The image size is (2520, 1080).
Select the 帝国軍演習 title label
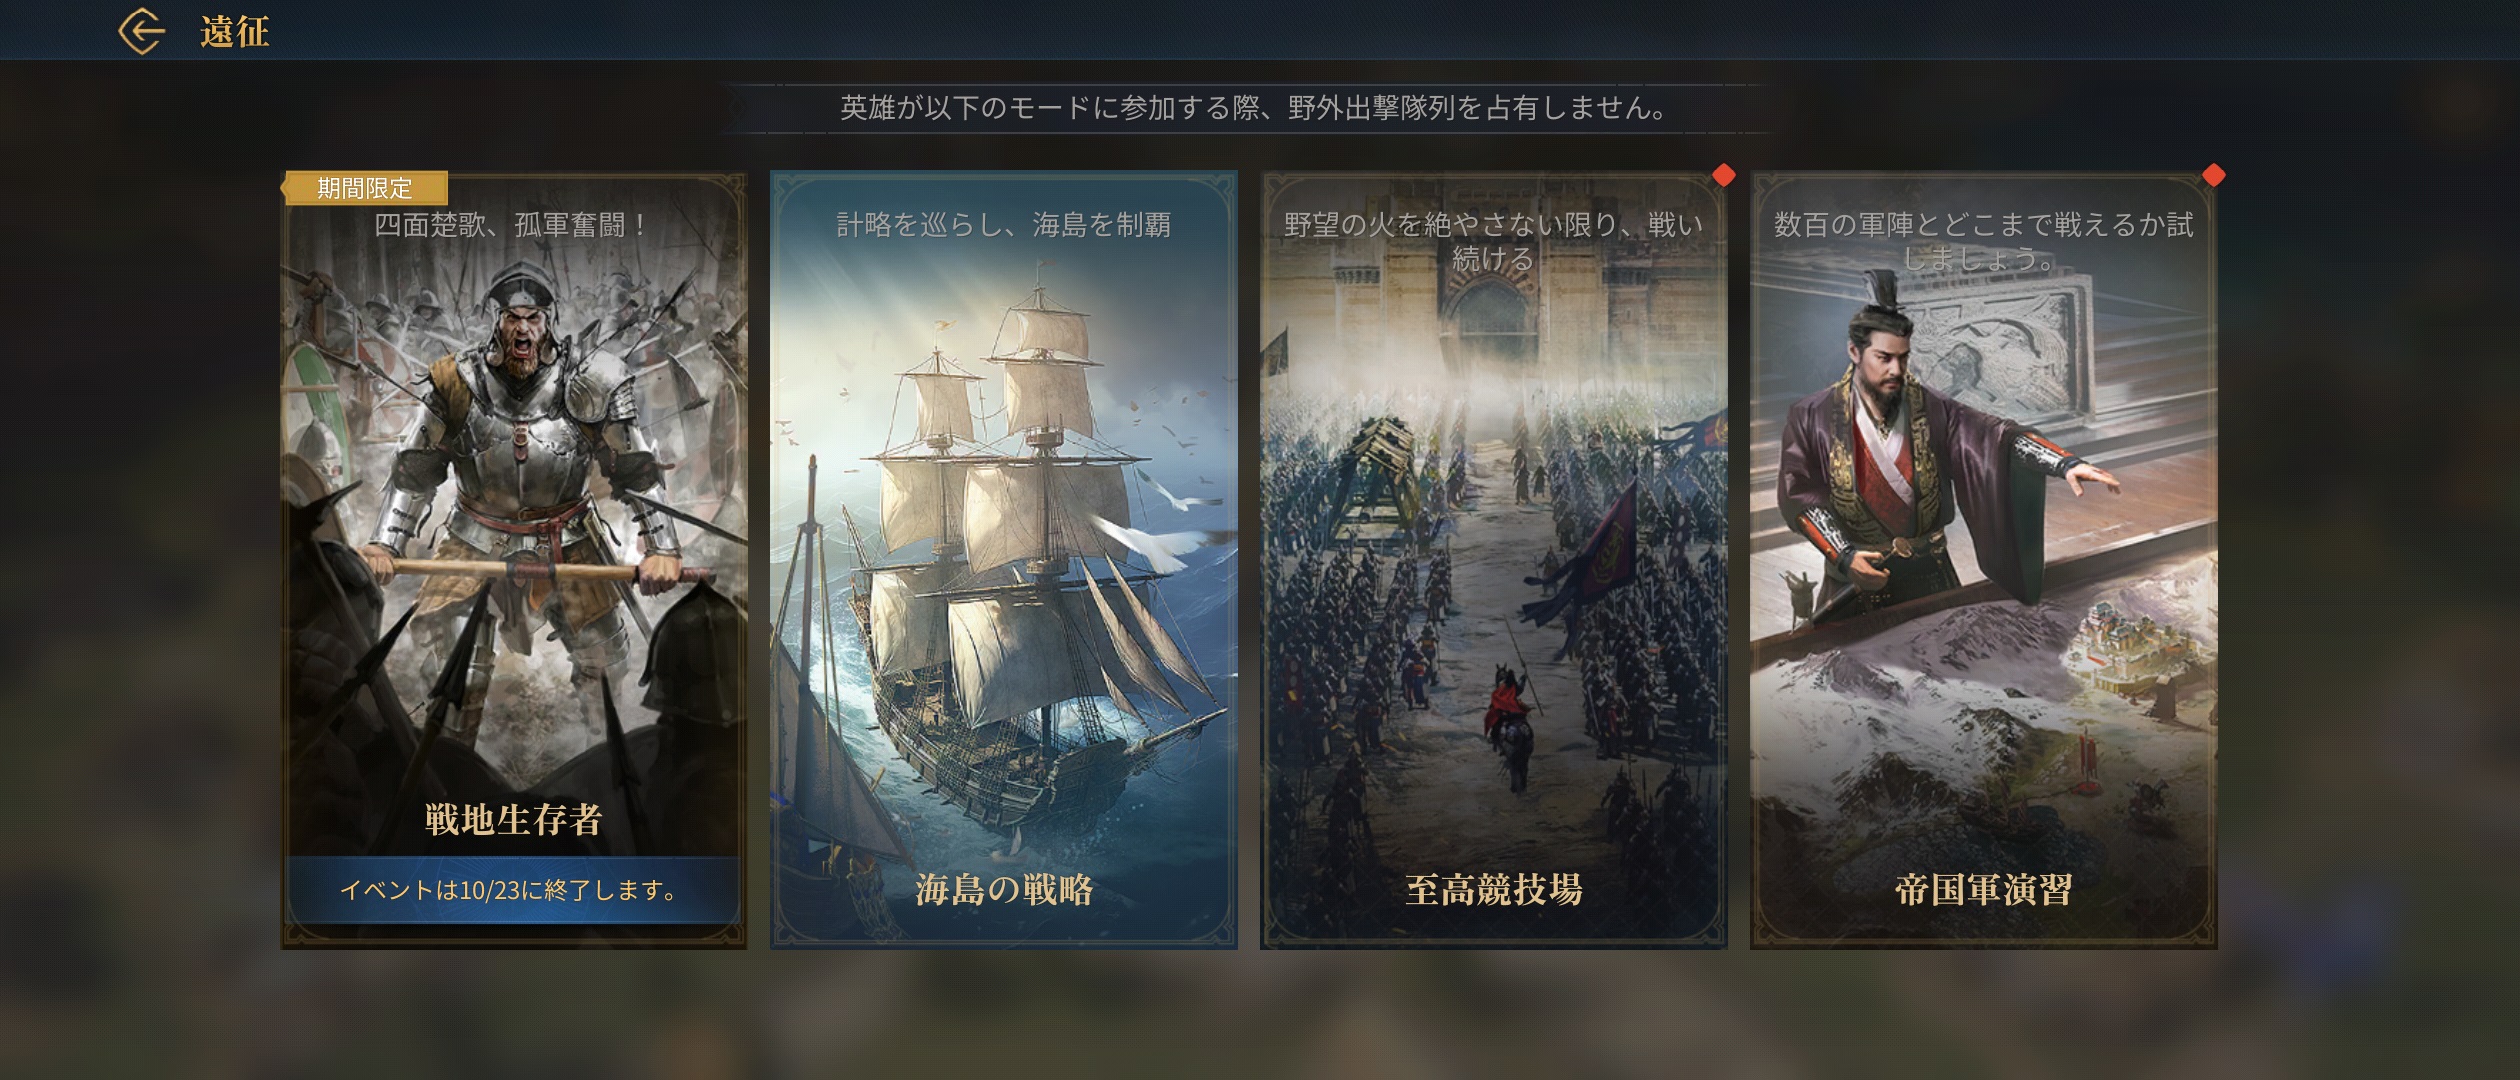[1983, 889]
